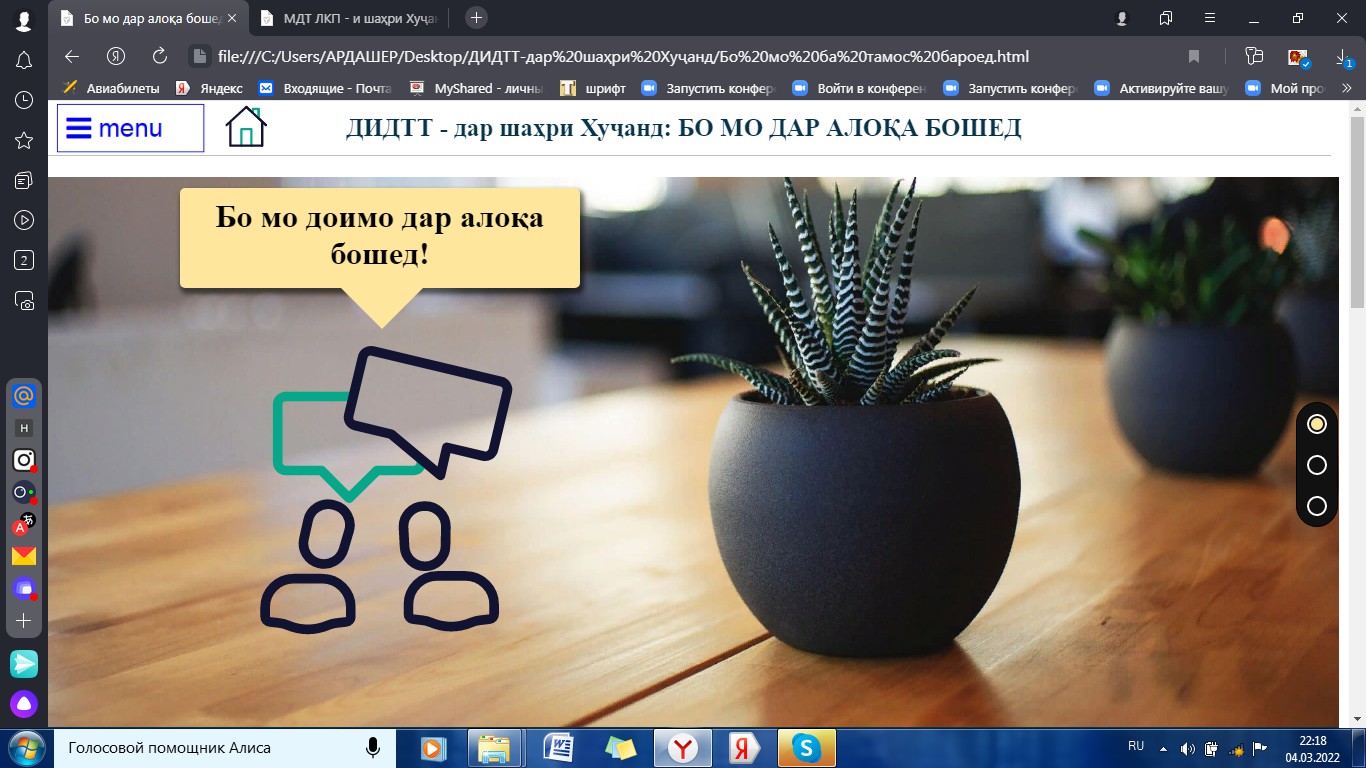Open notifications bell in the sidebar

click(24, 60)
